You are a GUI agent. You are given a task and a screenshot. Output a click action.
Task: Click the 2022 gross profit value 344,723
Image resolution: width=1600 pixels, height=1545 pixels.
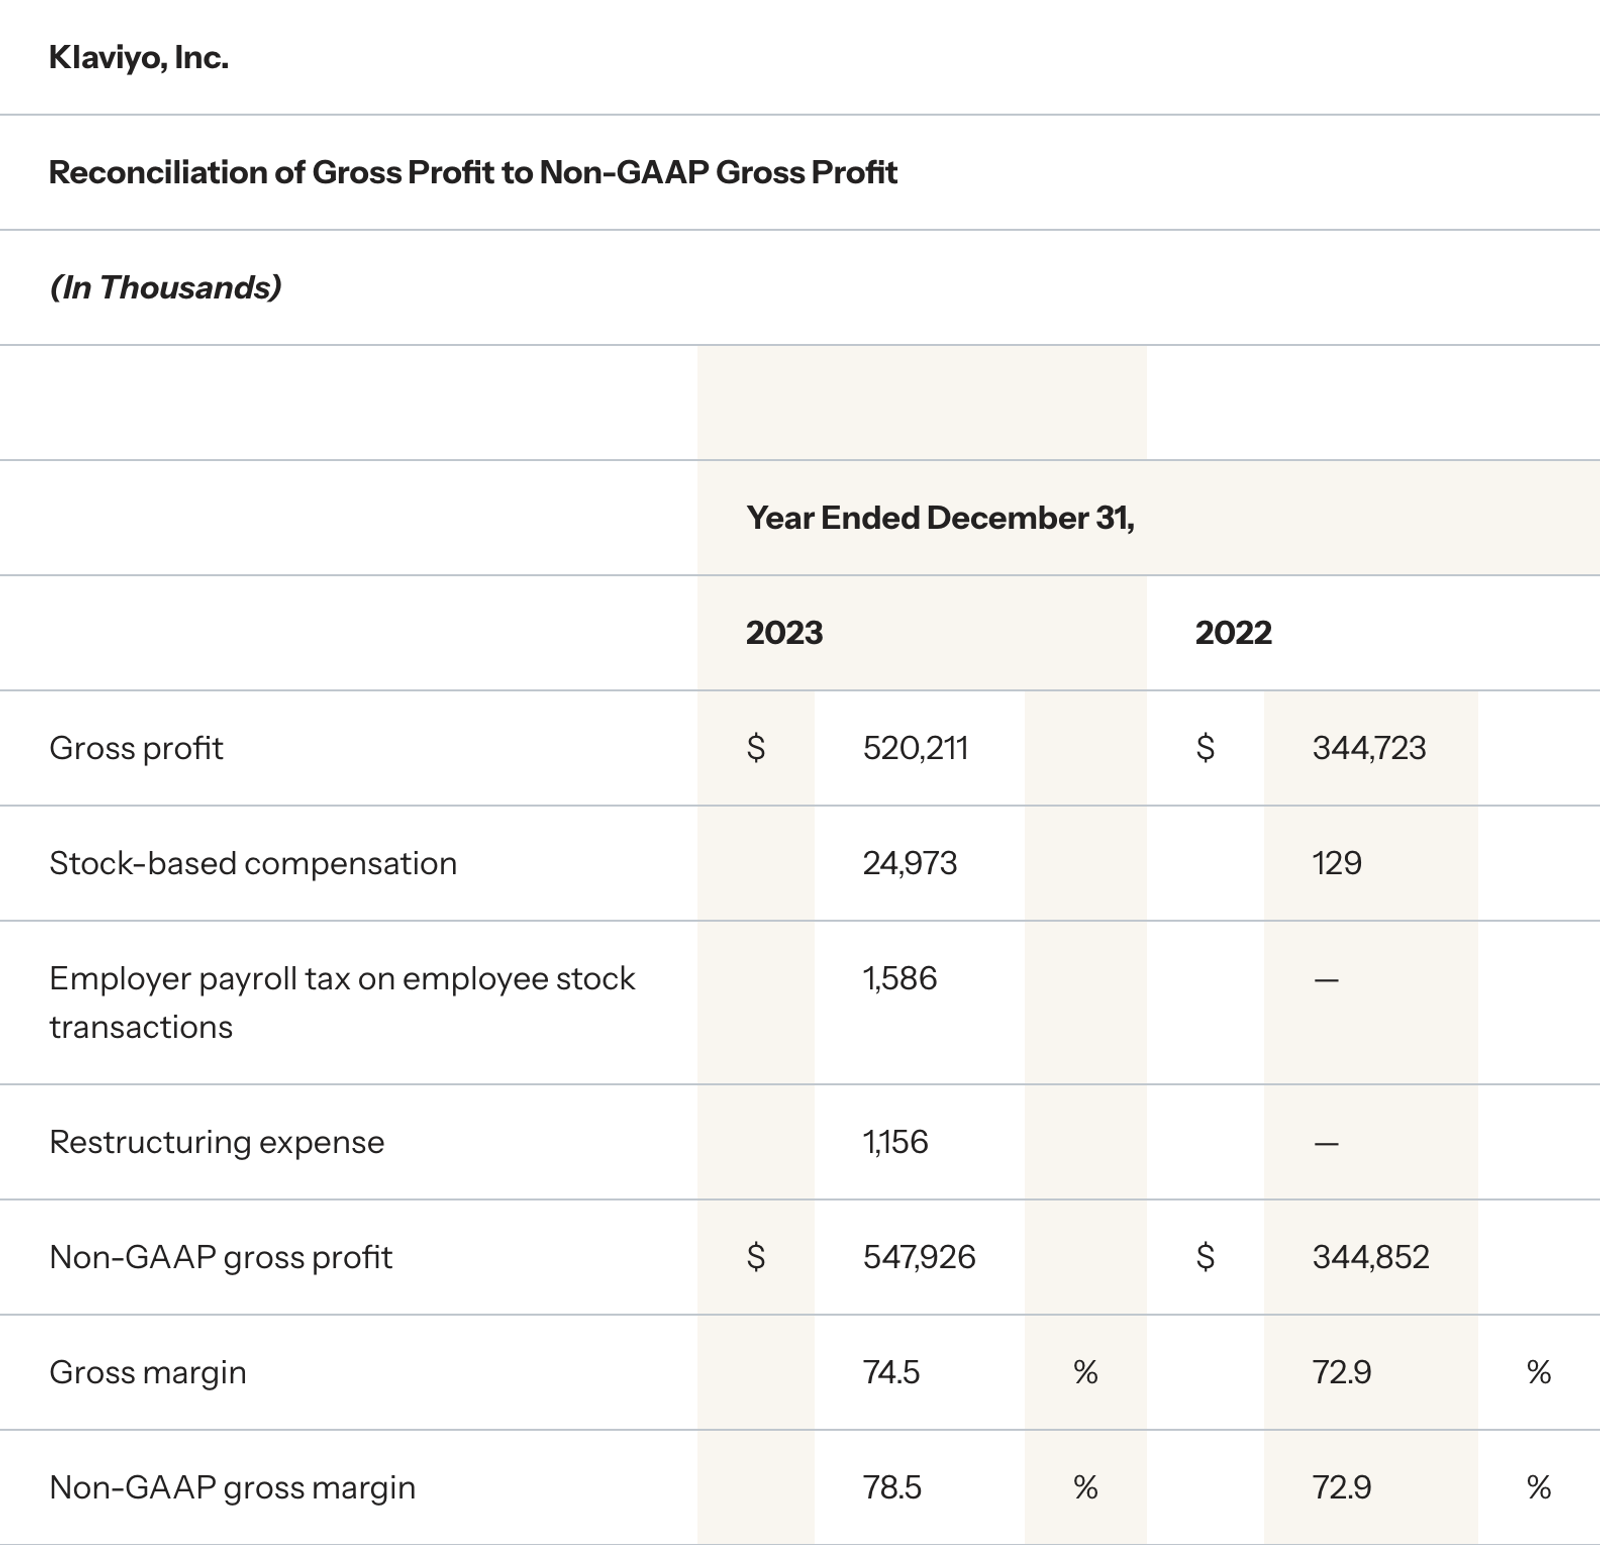pyautogui.click(x=1369, y=748)
